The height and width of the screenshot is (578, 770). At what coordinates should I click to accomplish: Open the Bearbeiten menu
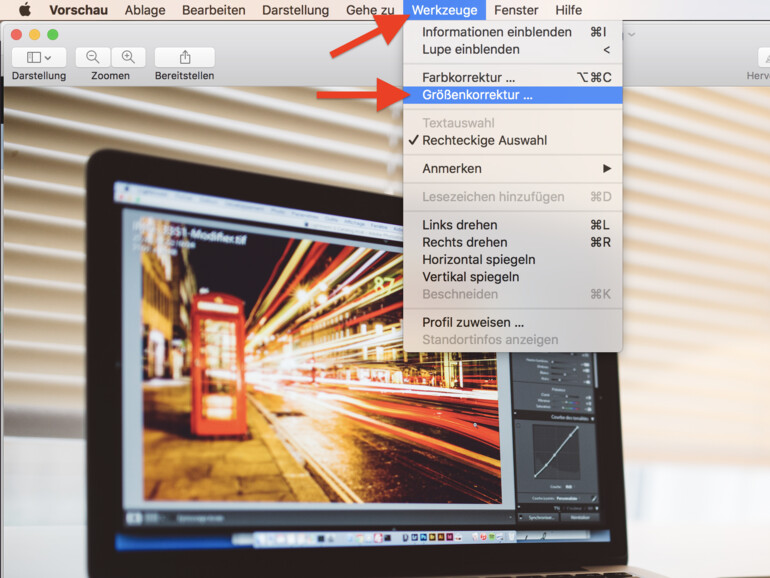(x=214, y=10)
